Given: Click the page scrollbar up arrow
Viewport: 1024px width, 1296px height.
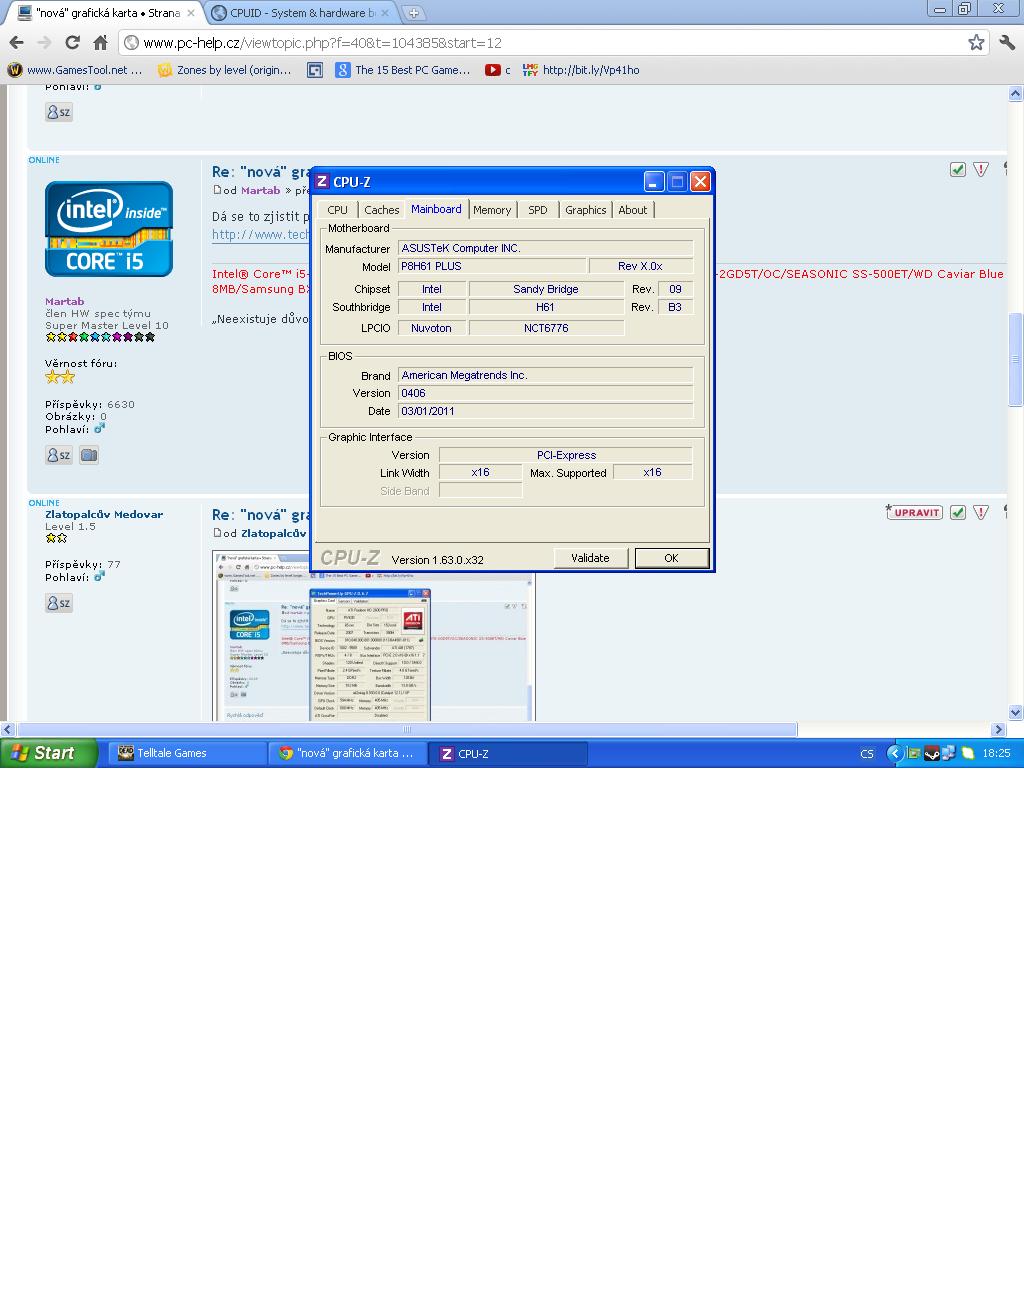Looking at the screenshot, I should [1016, 93].
